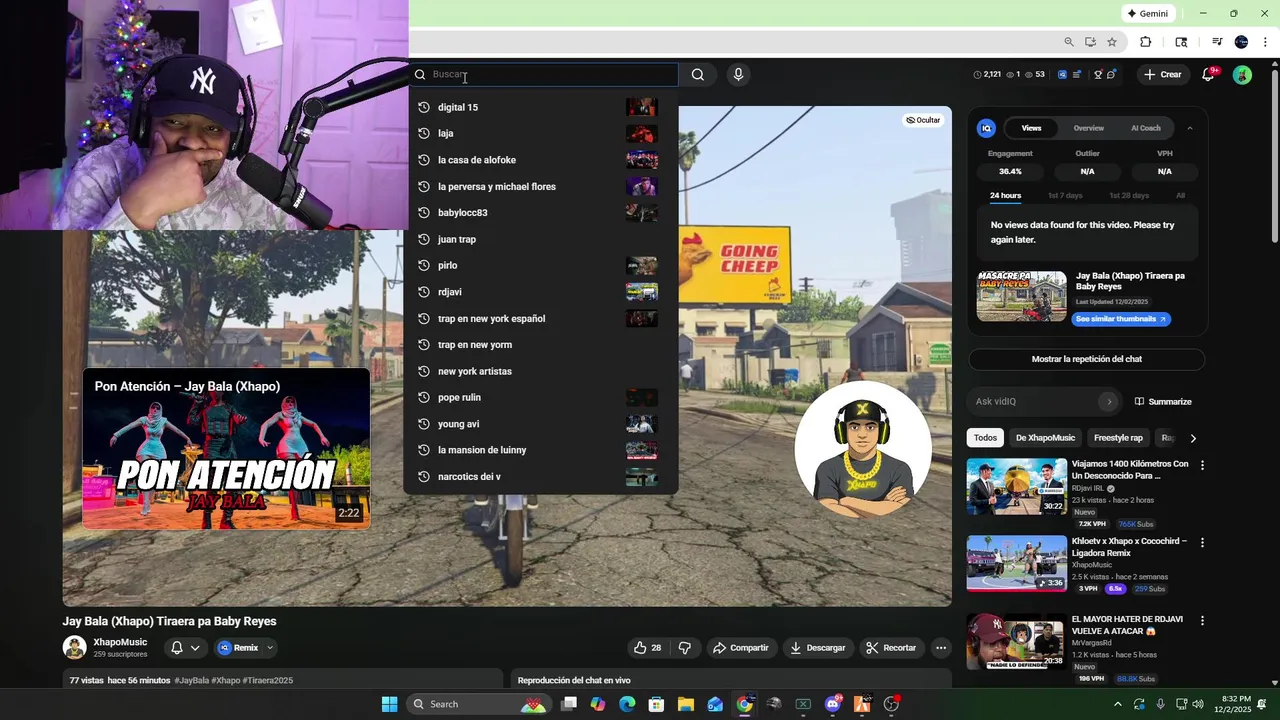This screenshot has width=1280, height=720.
Task: Open options for Viajamos 1400 Kilómetros video
Action: point(1202,465)
